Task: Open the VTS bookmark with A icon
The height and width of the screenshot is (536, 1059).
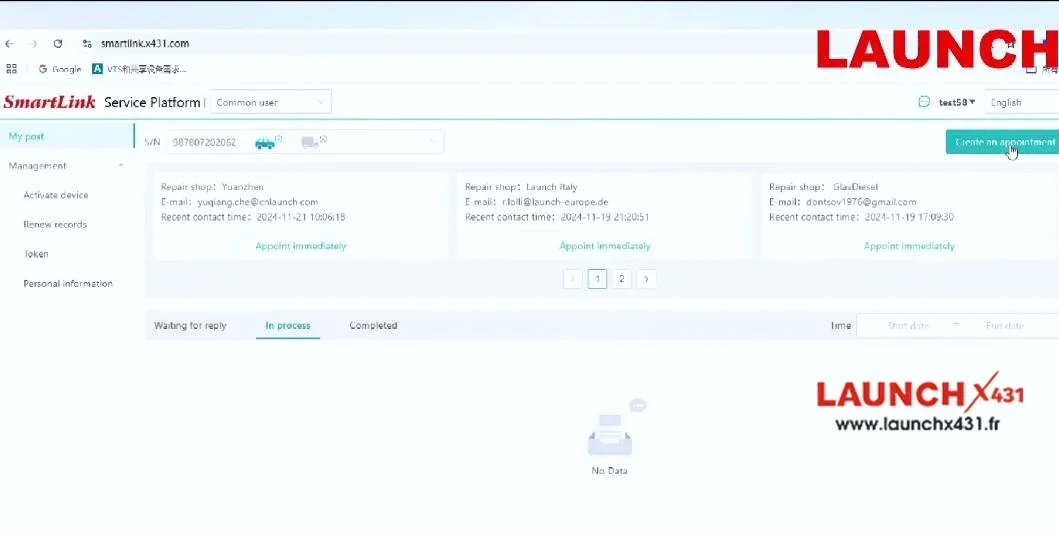Action: tap(139, 69)
